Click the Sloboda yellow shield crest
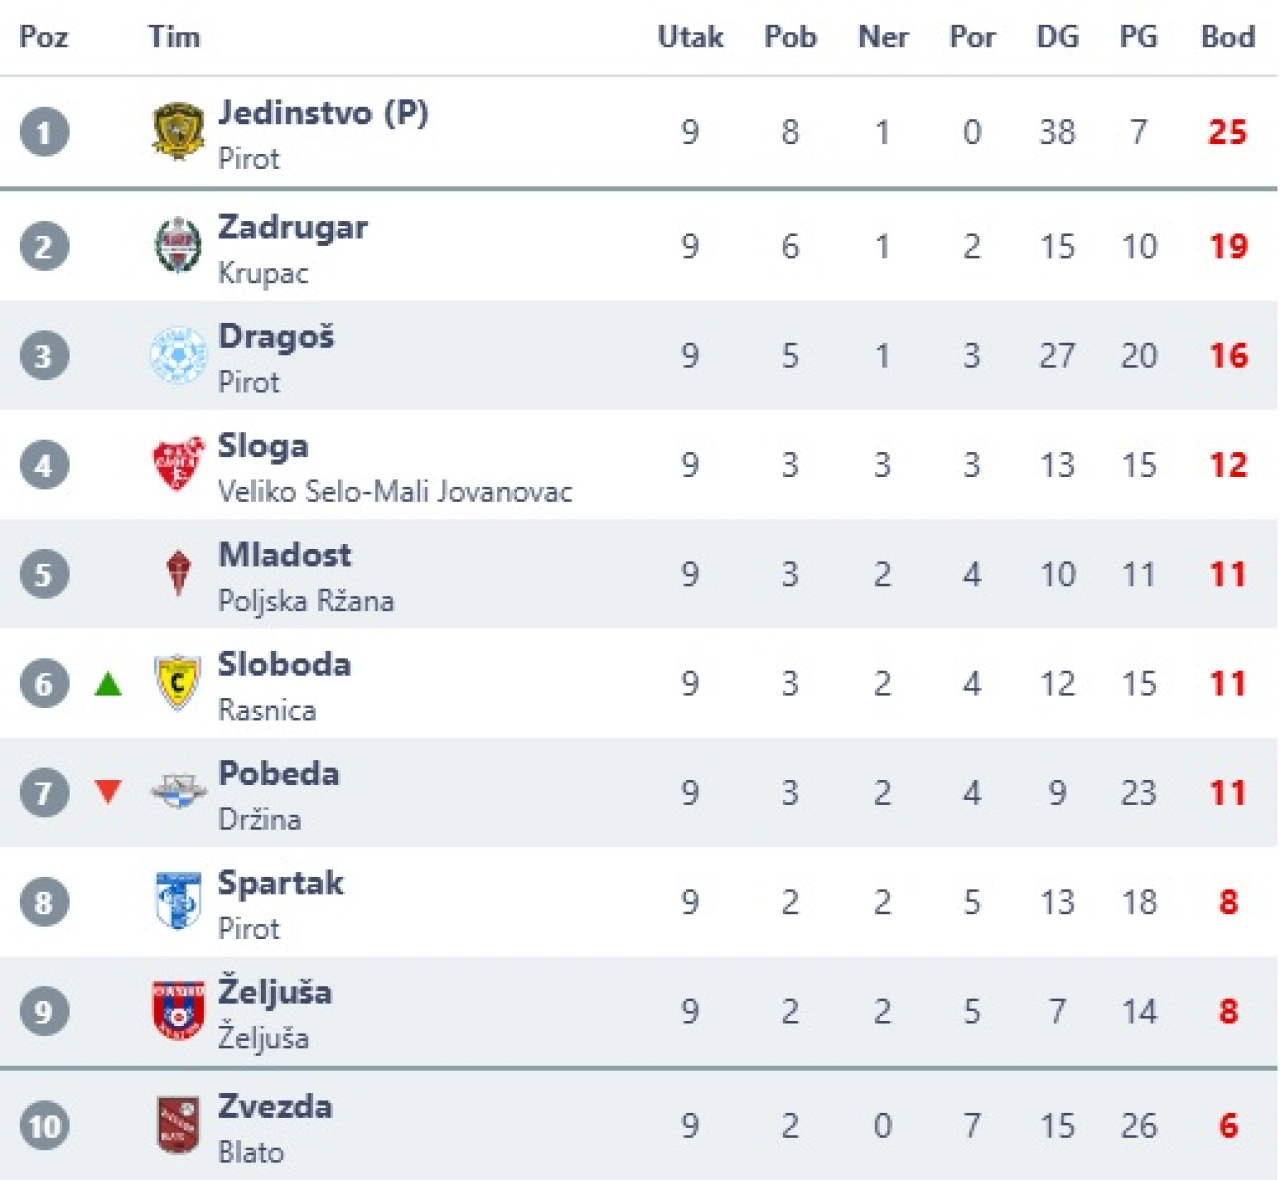 (x=178, y=683)
